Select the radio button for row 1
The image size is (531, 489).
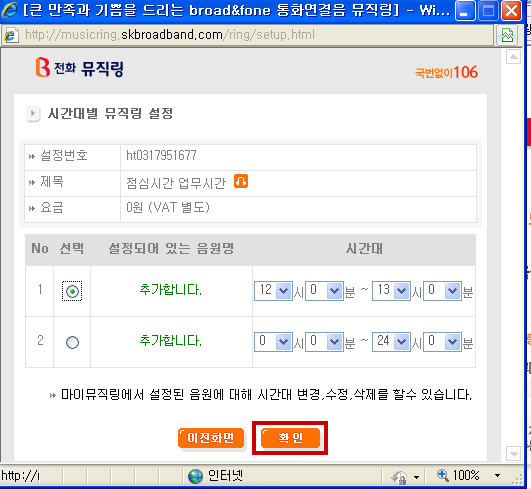pyautogui.click(x=72, y=291)
